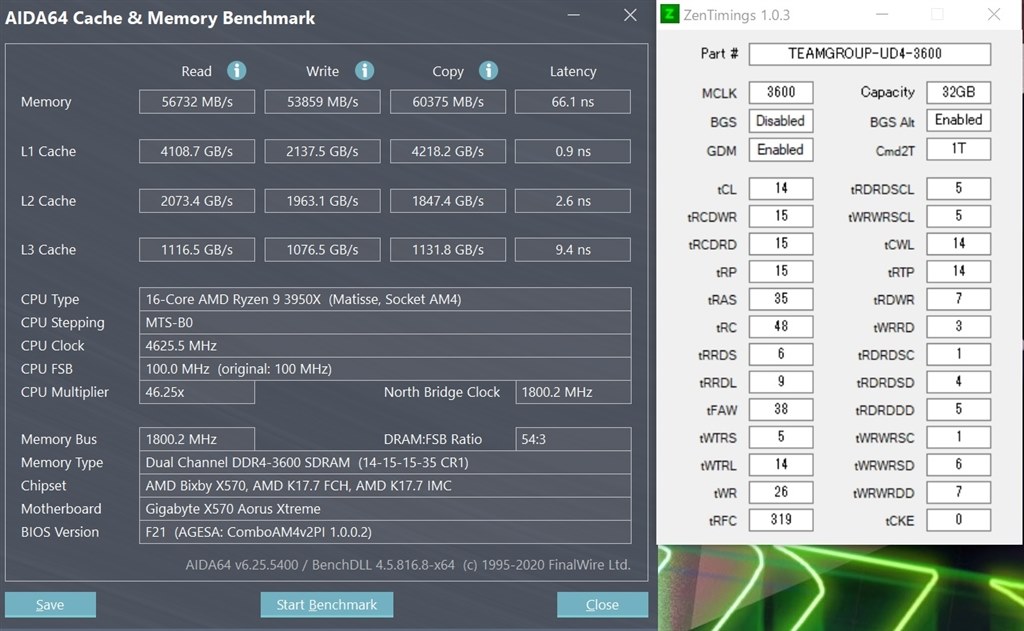
Task: Click ZenTimings Part # field TEAMGROUP-UD4-3600
Action: pos(869,54)
